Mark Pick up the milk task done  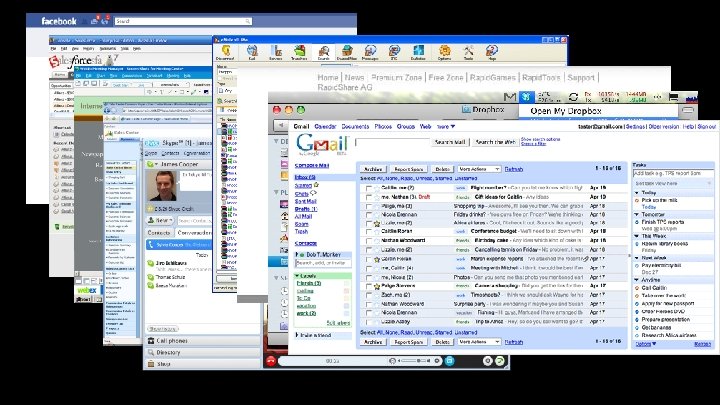tap(637, 201)
